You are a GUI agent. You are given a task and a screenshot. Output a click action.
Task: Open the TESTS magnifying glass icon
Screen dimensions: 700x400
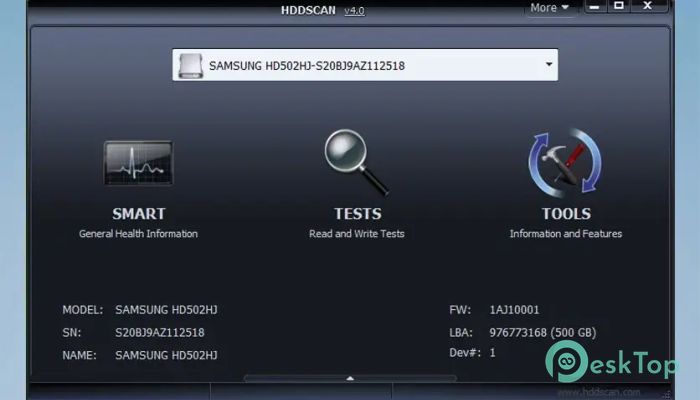pyautogui.click(x=356, y=162)
